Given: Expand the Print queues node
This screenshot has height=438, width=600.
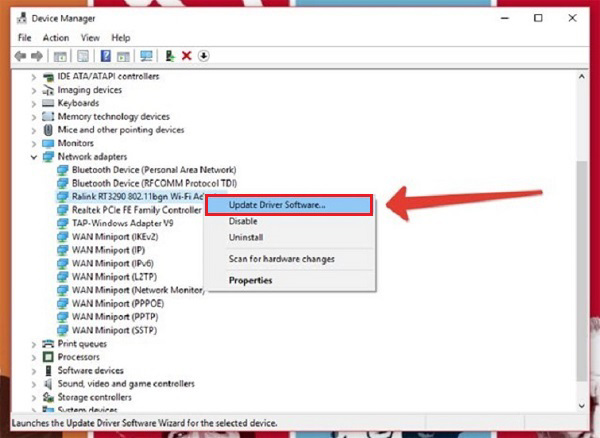Looking at the screenshot, I should (x=34, y=344).
